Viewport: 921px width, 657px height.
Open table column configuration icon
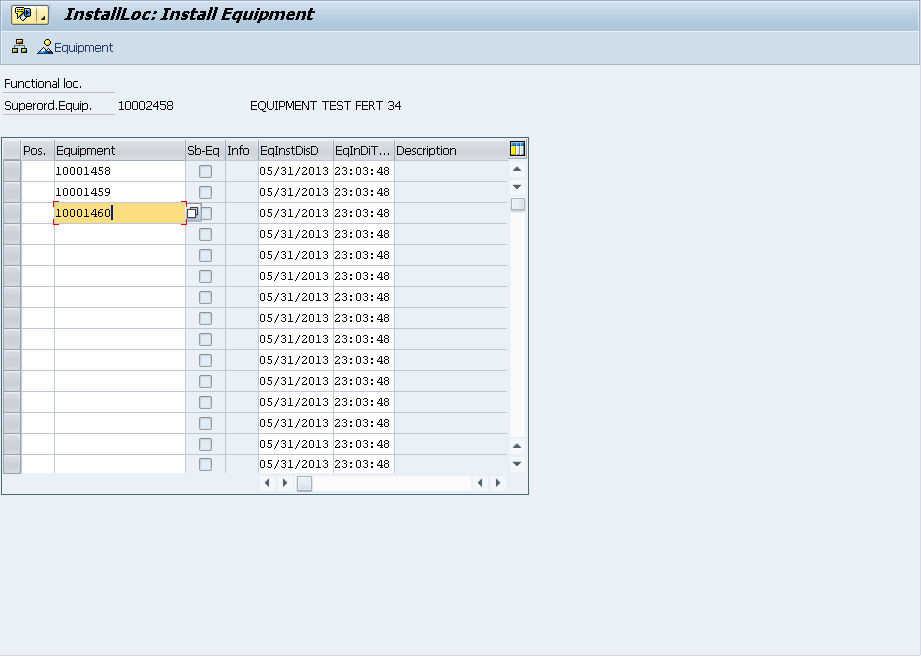517,149
